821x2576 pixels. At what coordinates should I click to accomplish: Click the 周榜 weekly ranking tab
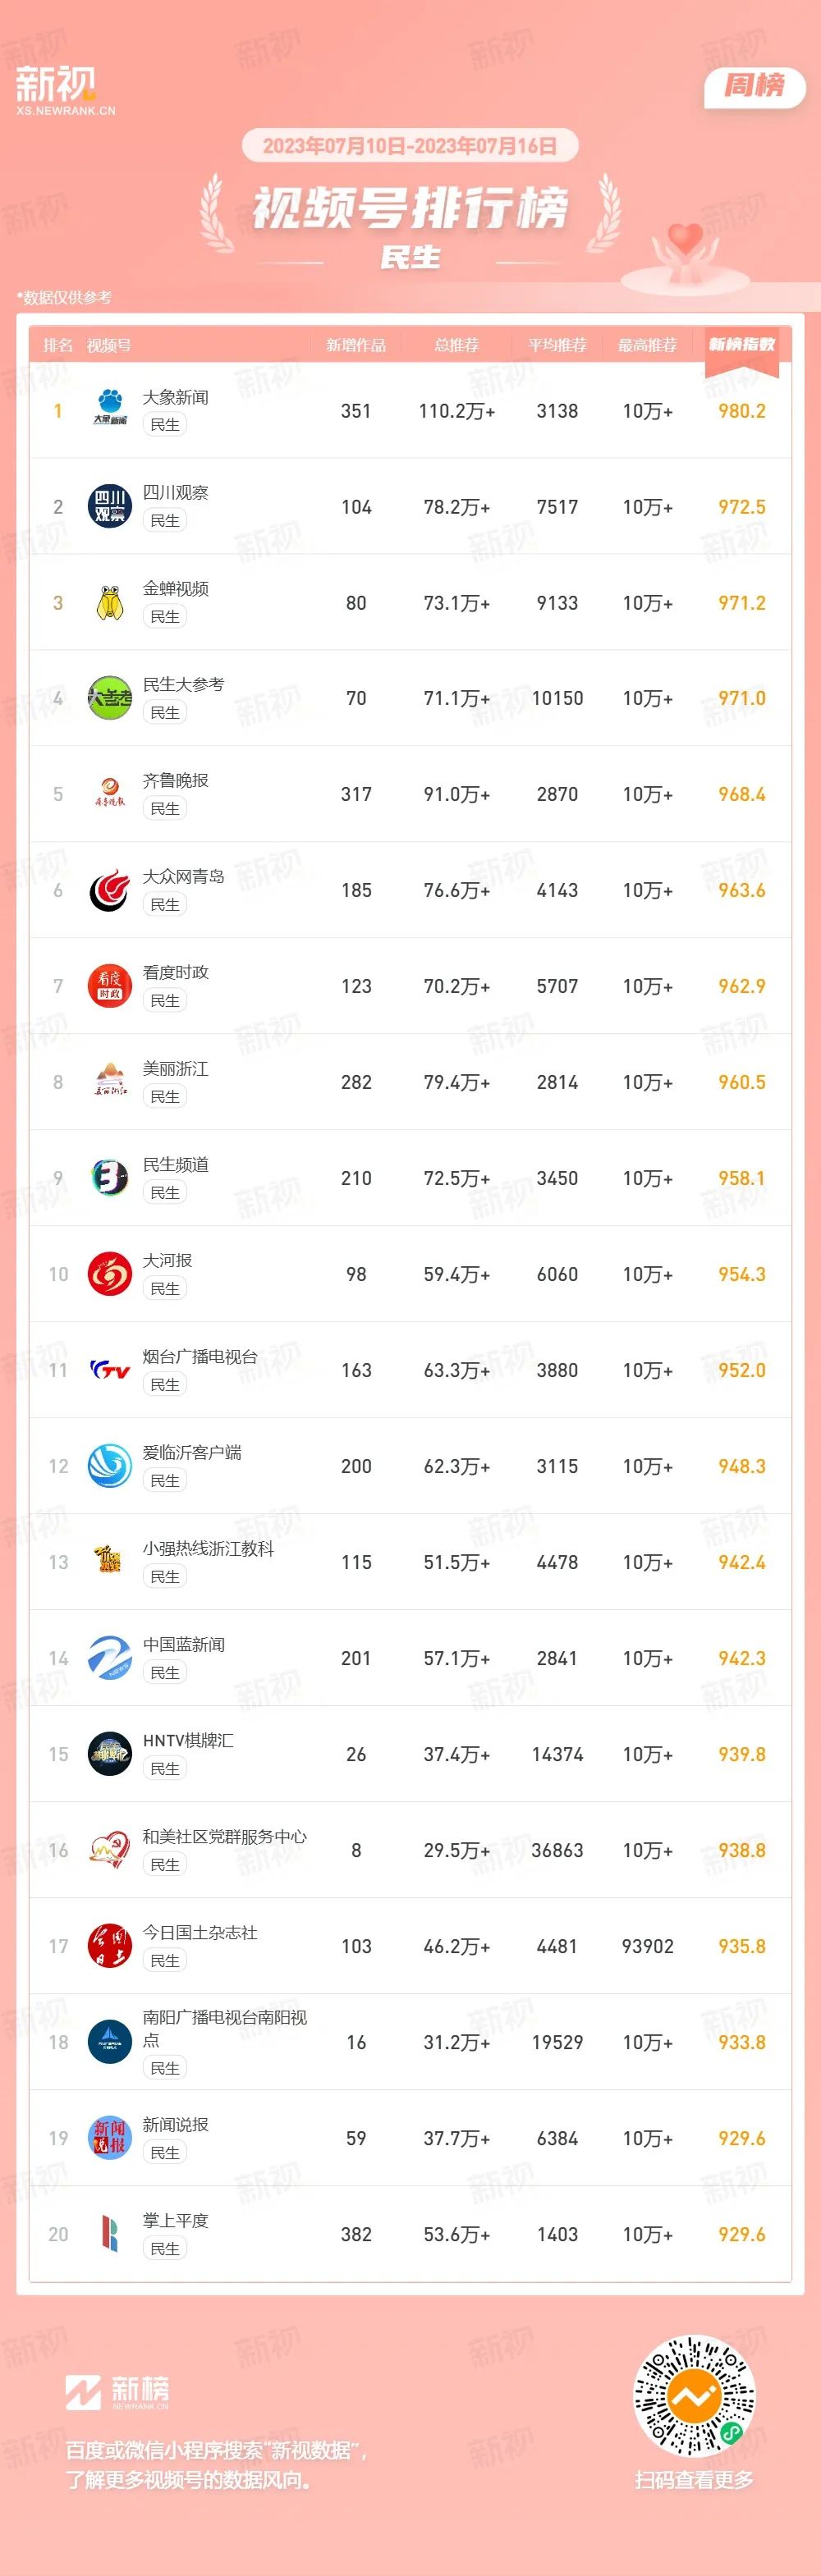(755, 86)
